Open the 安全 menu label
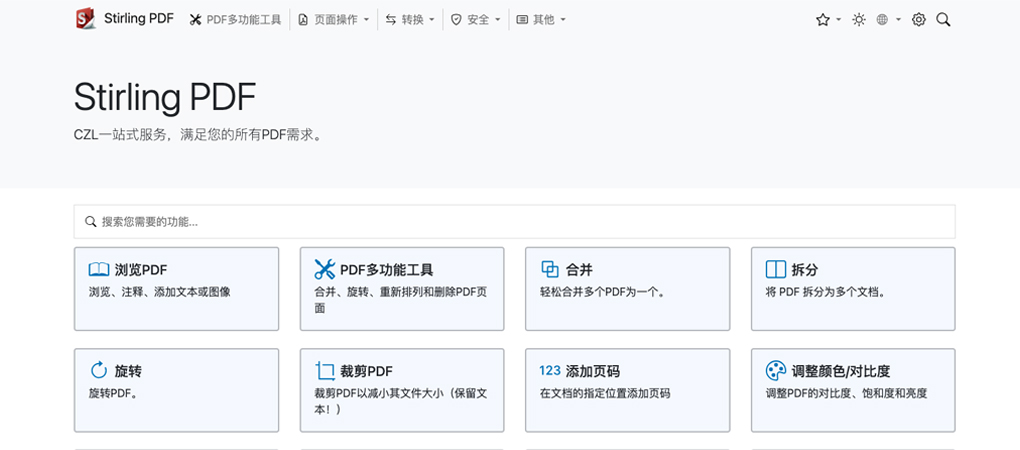Screen dimensions: 1020x450 (x=478, y=20)
